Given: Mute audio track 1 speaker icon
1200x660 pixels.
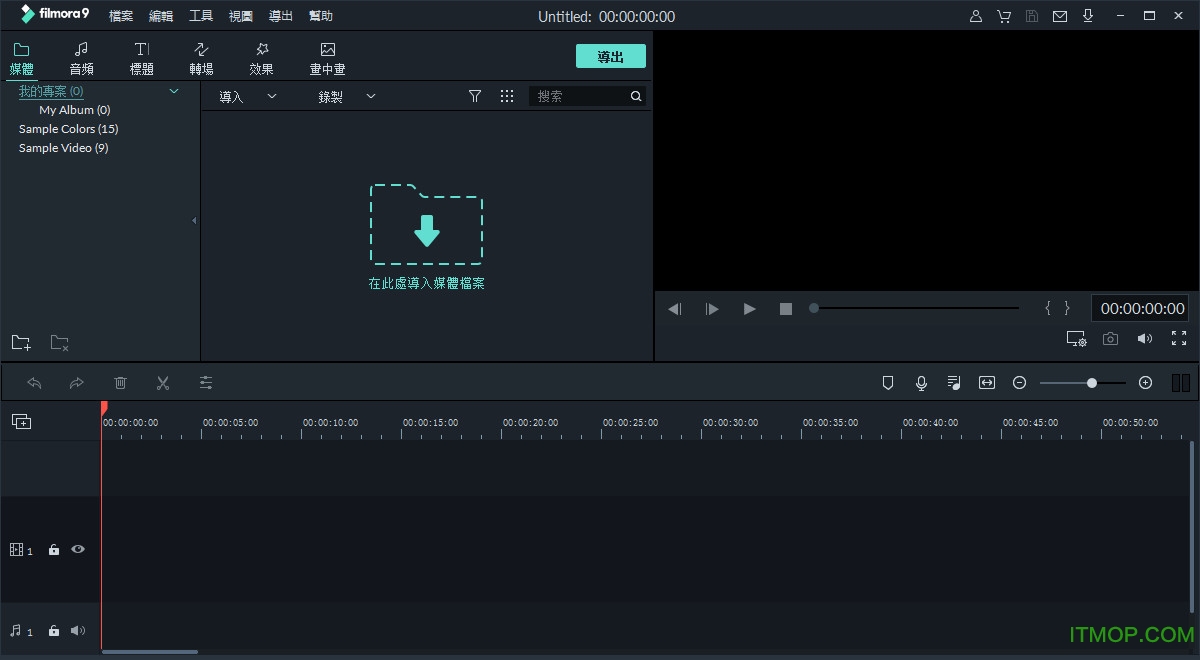Looking at the screenshot, I should pos(78,631).
